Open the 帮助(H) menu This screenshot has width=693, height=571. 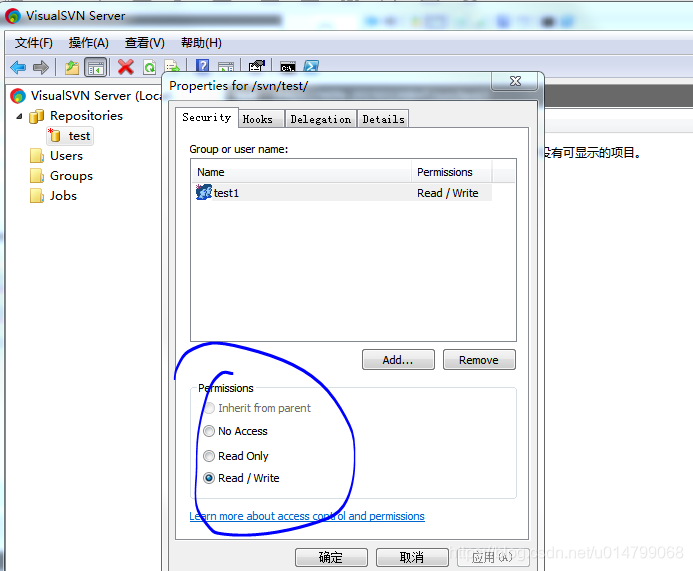pos(201,43)
